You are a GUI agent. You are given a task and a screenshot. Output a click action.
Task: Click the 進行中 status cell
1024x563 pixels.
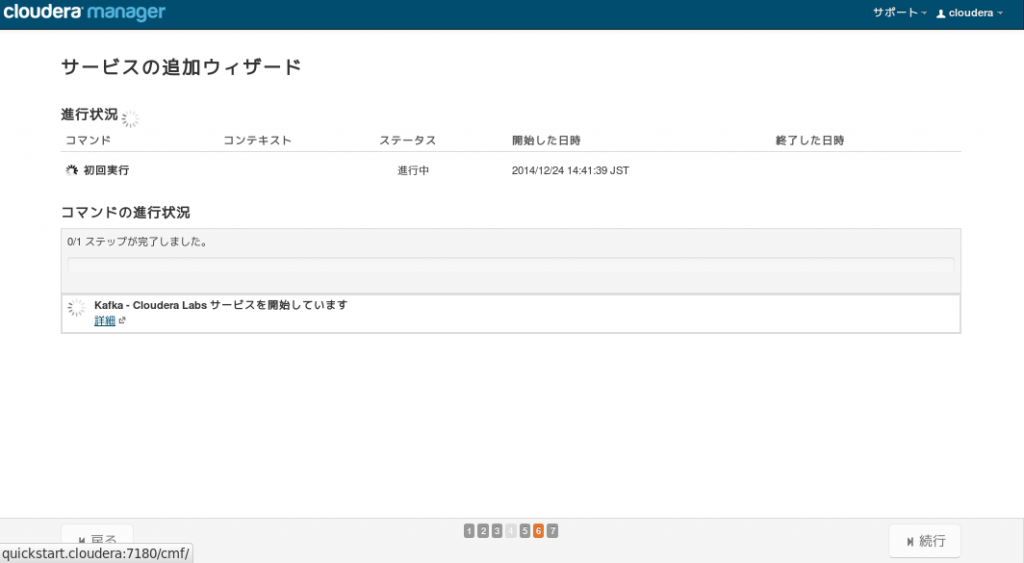(413, 170)
